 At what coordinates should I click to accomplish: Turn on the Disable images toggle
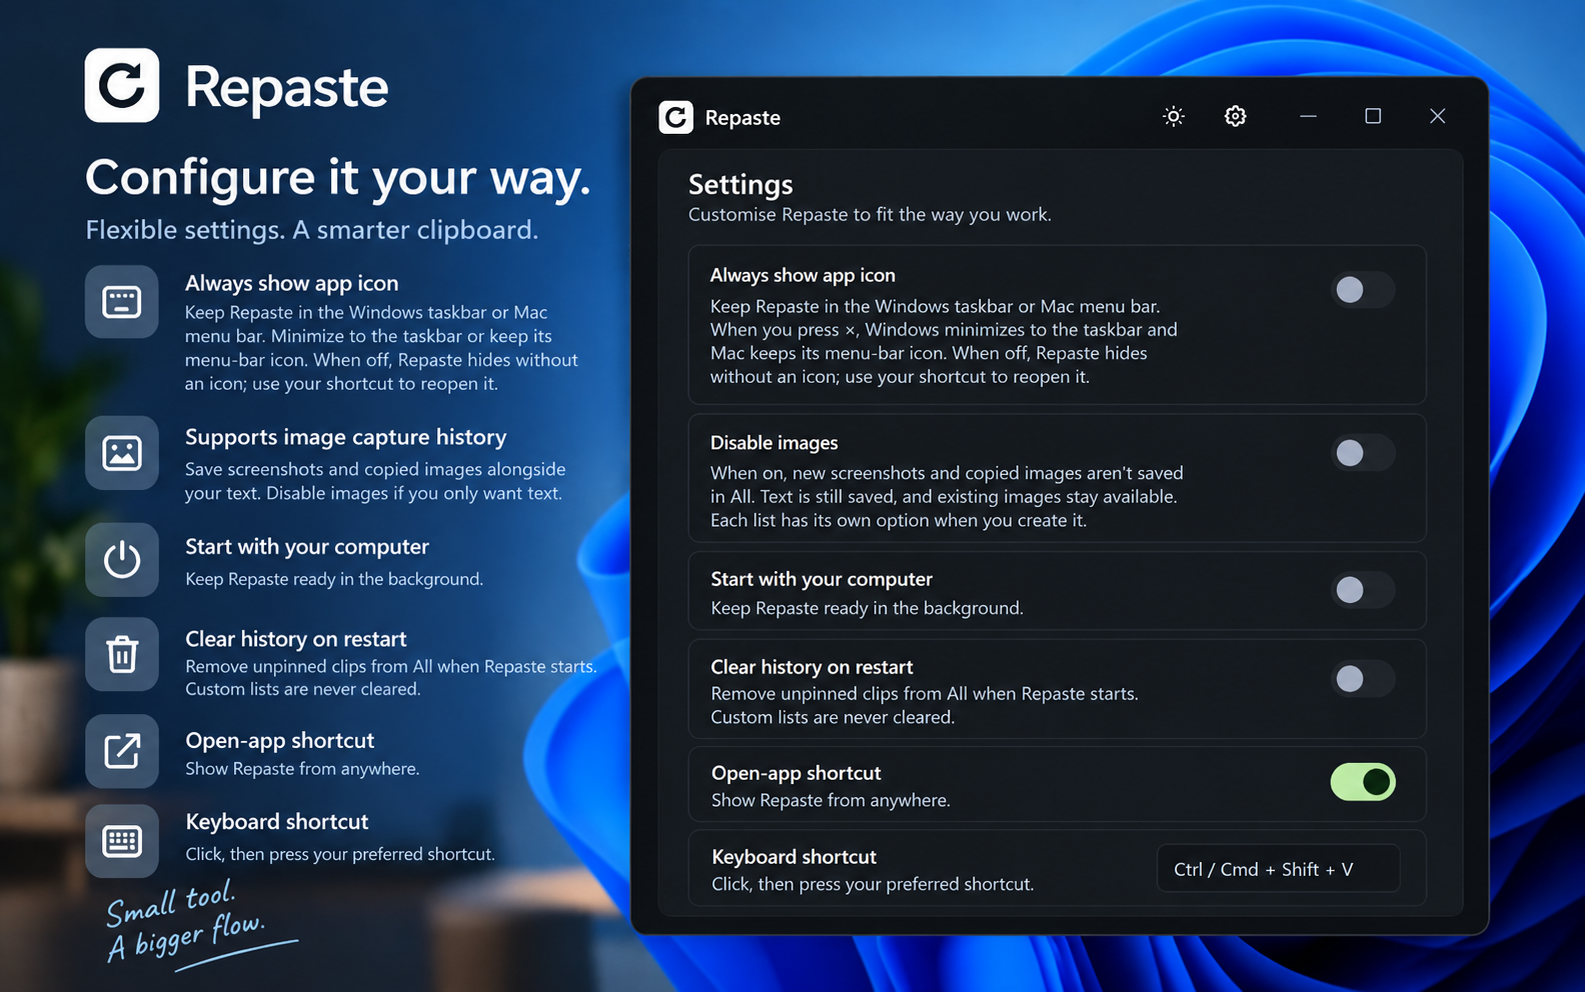[x=1362, y=453]
